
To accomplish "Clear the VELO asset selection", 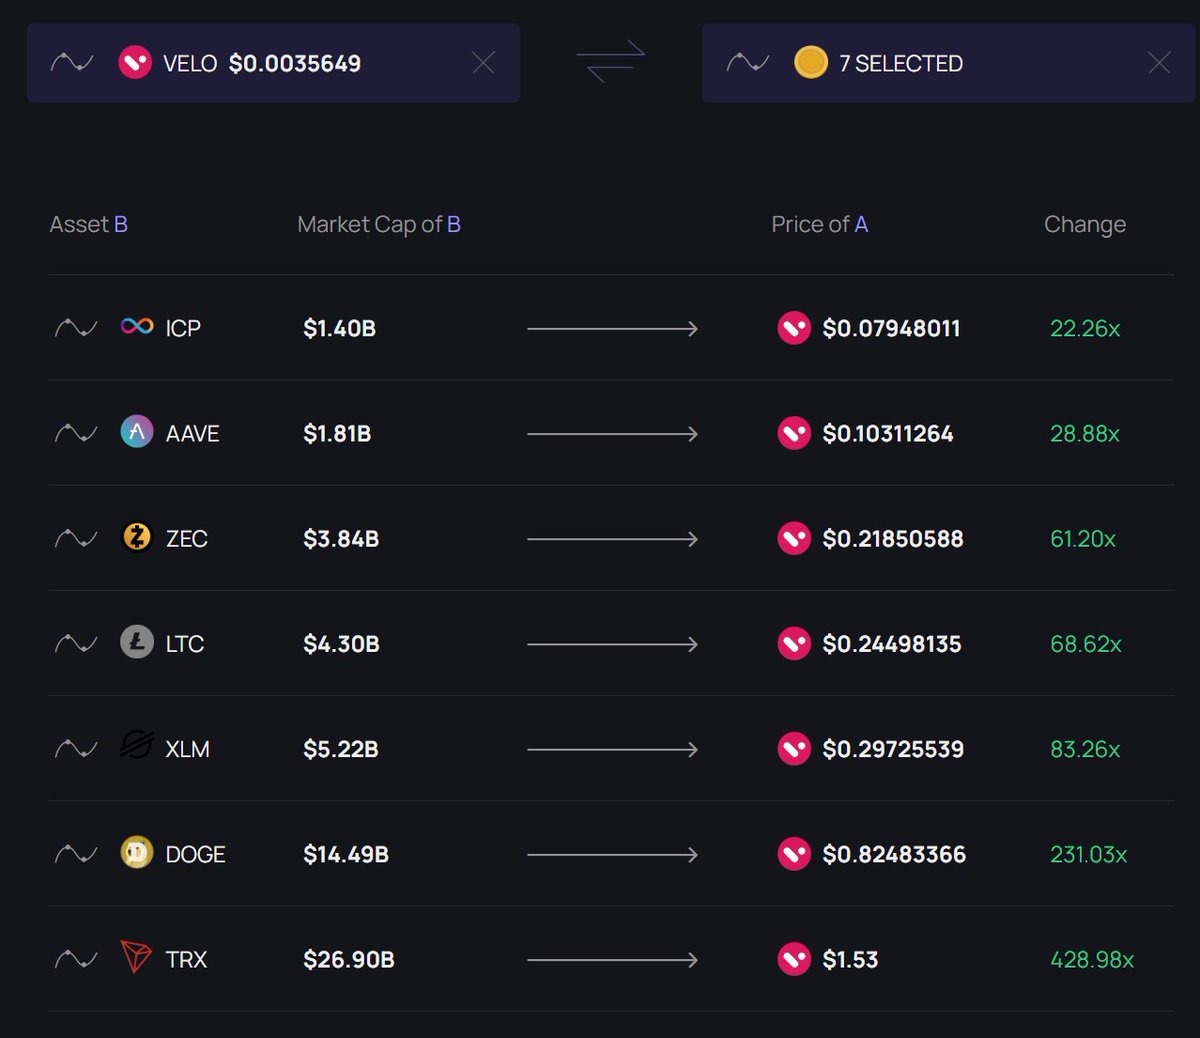I will [483, 63].
